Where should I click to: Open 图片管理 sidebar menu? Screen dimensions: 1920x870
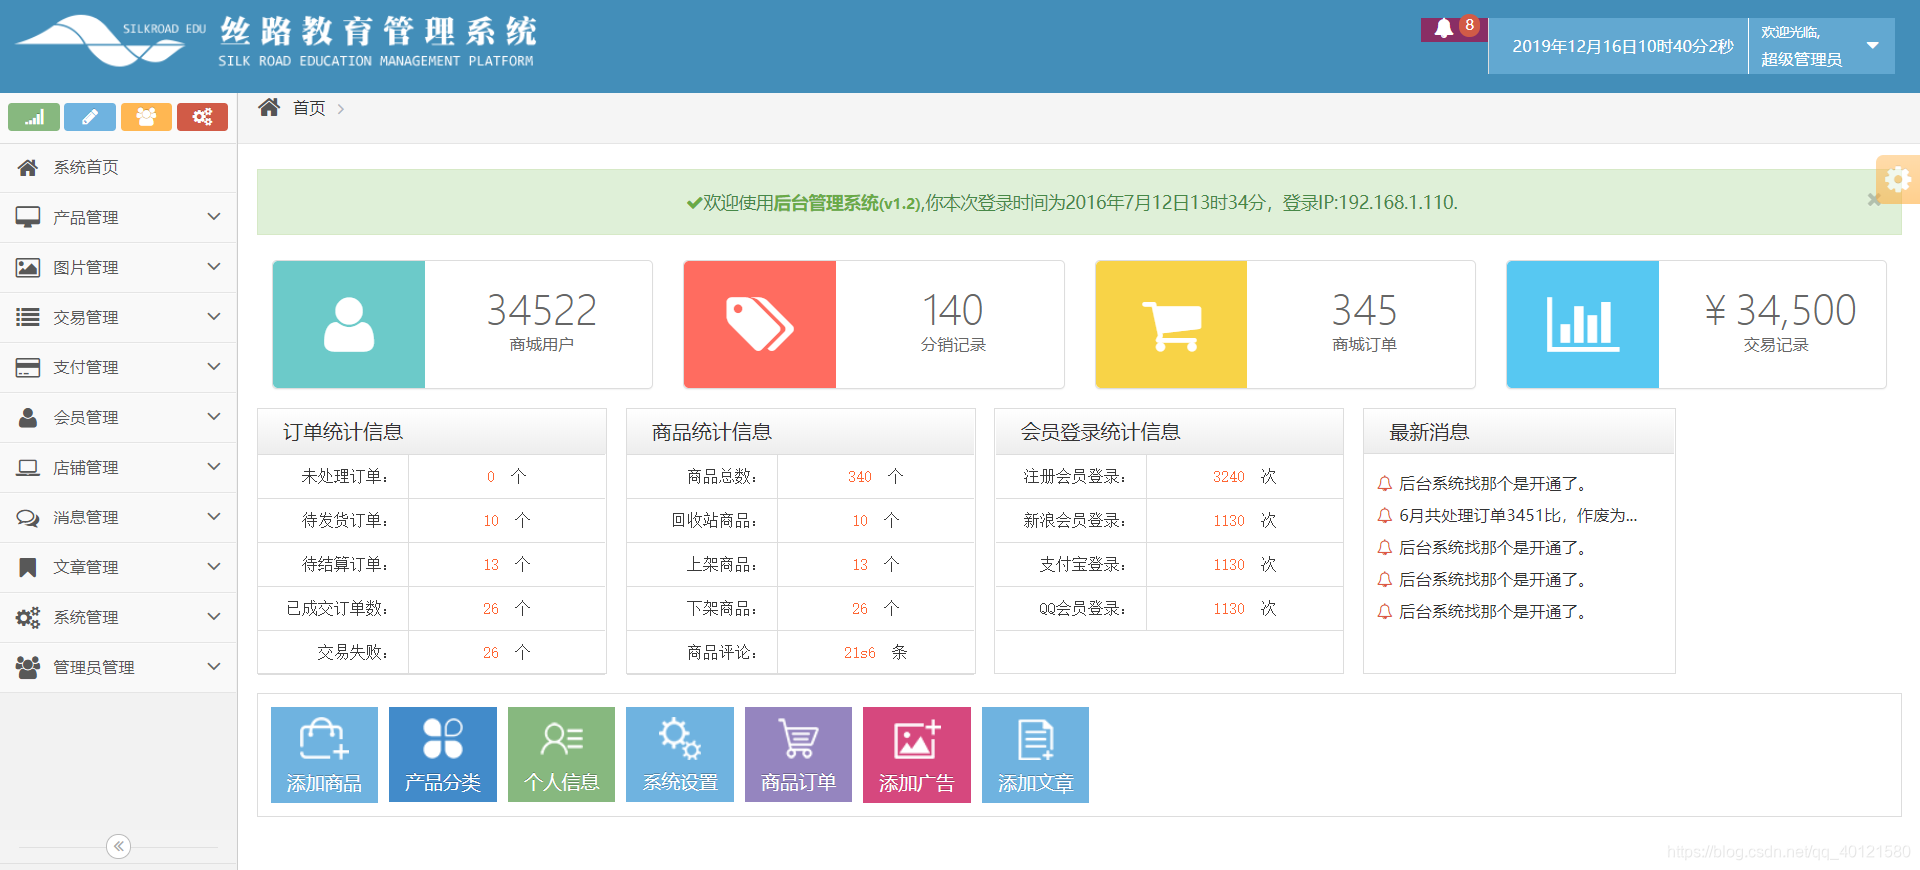[x=118, y=268]
